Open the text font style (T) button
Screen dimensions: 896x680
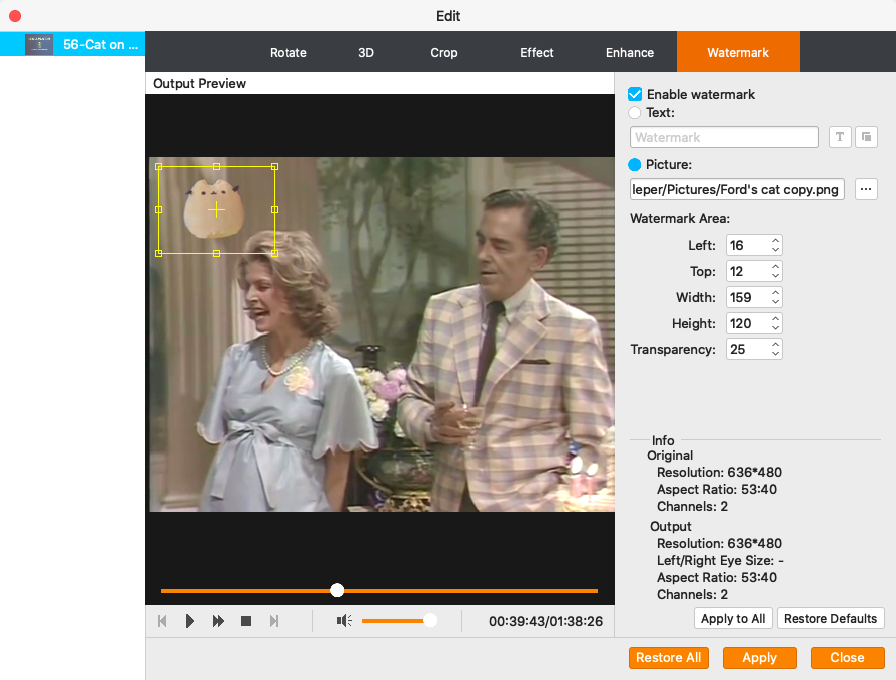pos(840,137)
